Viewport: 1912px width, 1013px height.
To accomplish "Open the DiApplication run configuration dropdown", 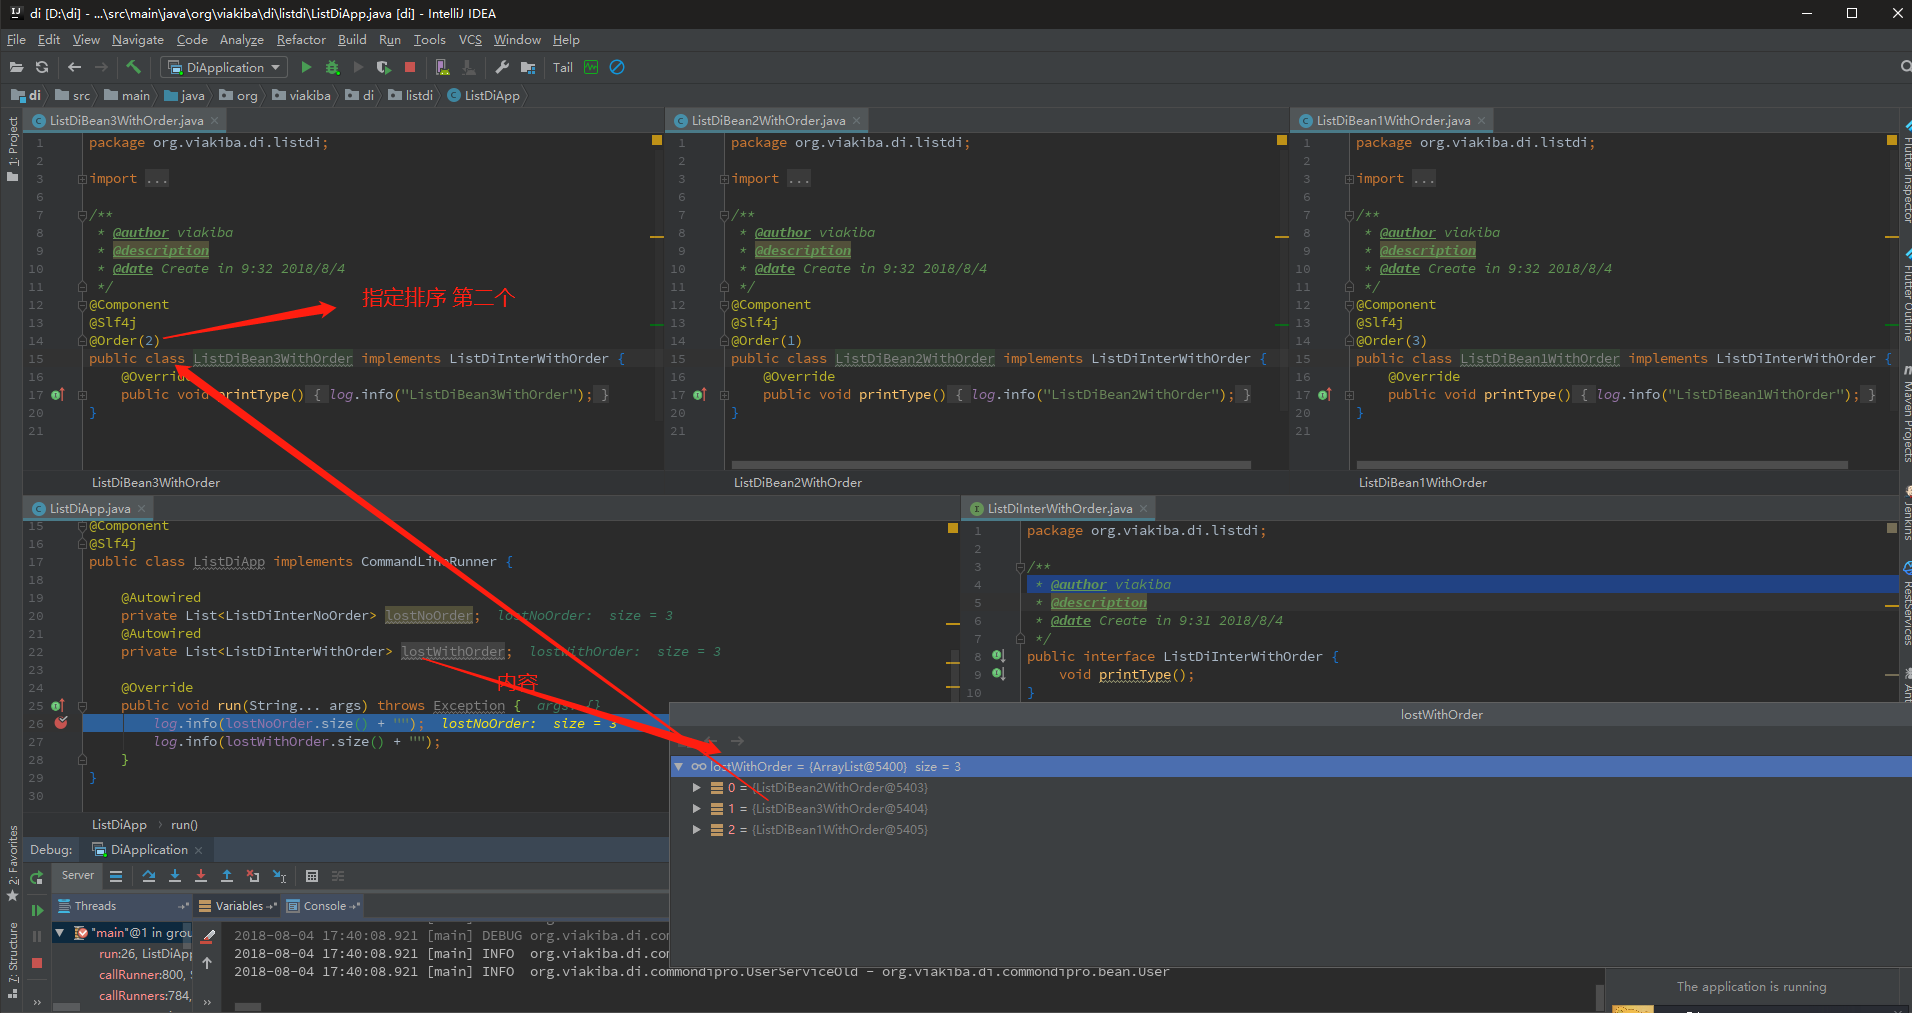I will pyautogui.click(x=224, y=67).
